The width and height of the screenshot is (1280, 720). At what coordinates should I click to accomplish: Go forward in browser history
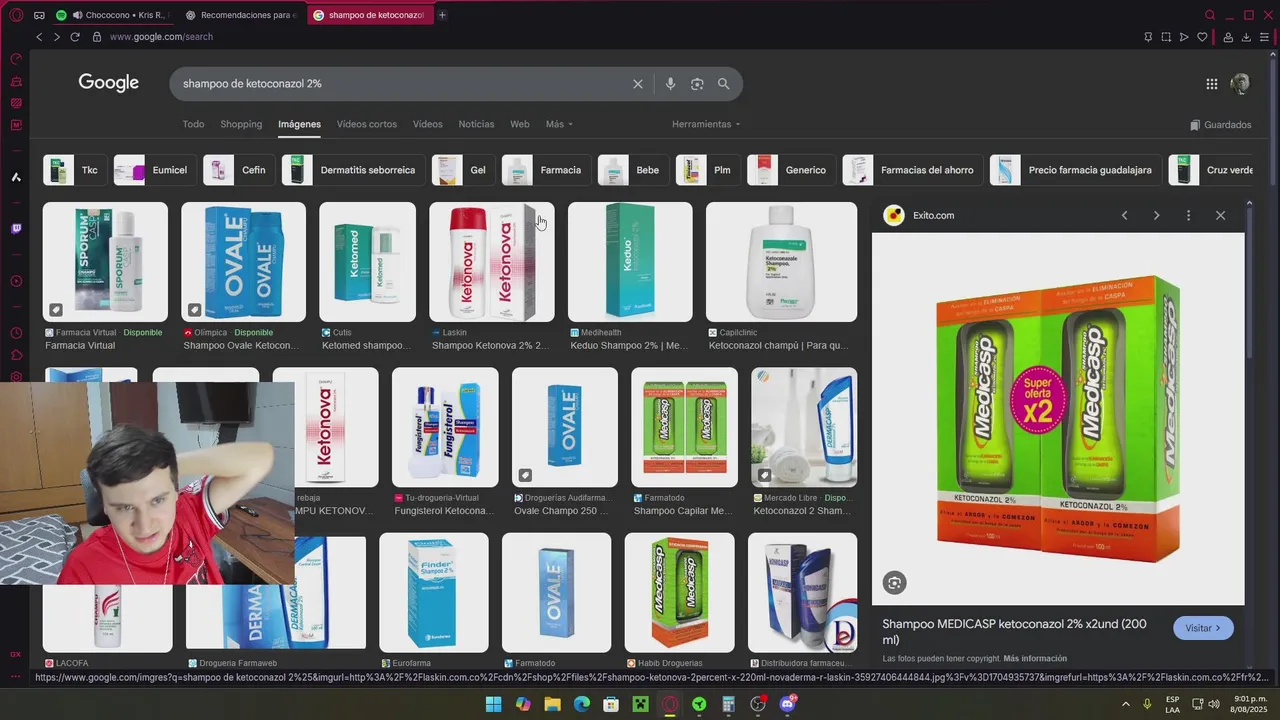tap(56, 37)
